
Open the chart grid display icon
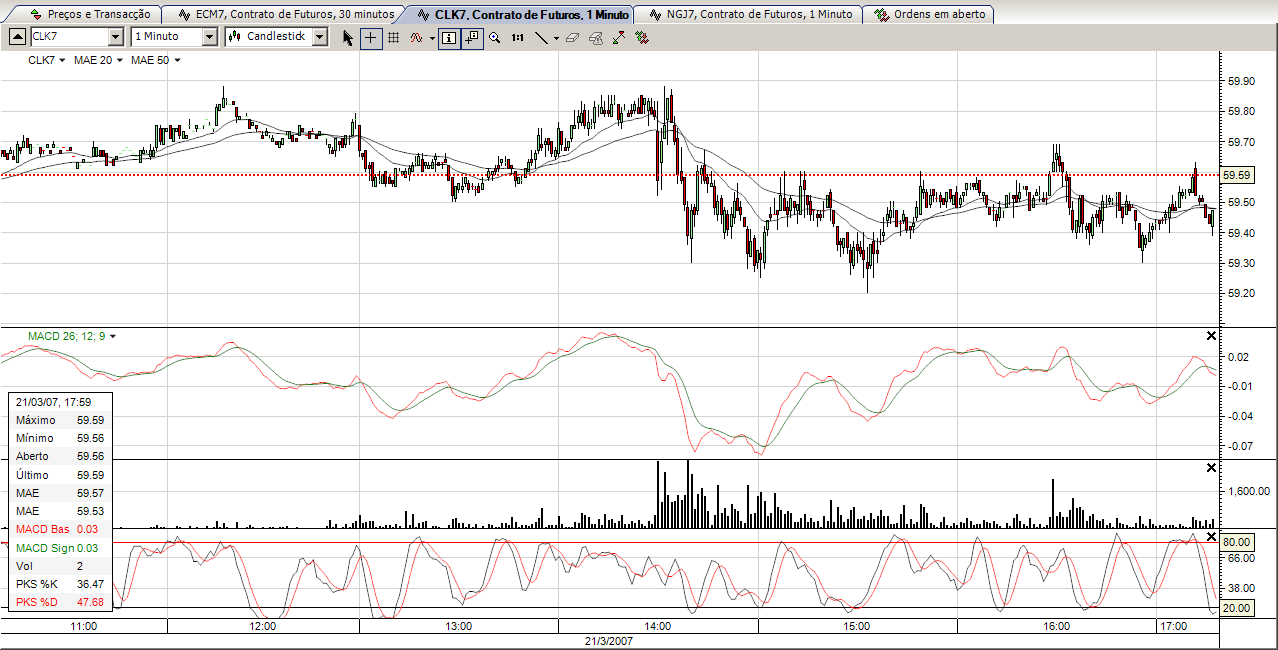point(394,38)
